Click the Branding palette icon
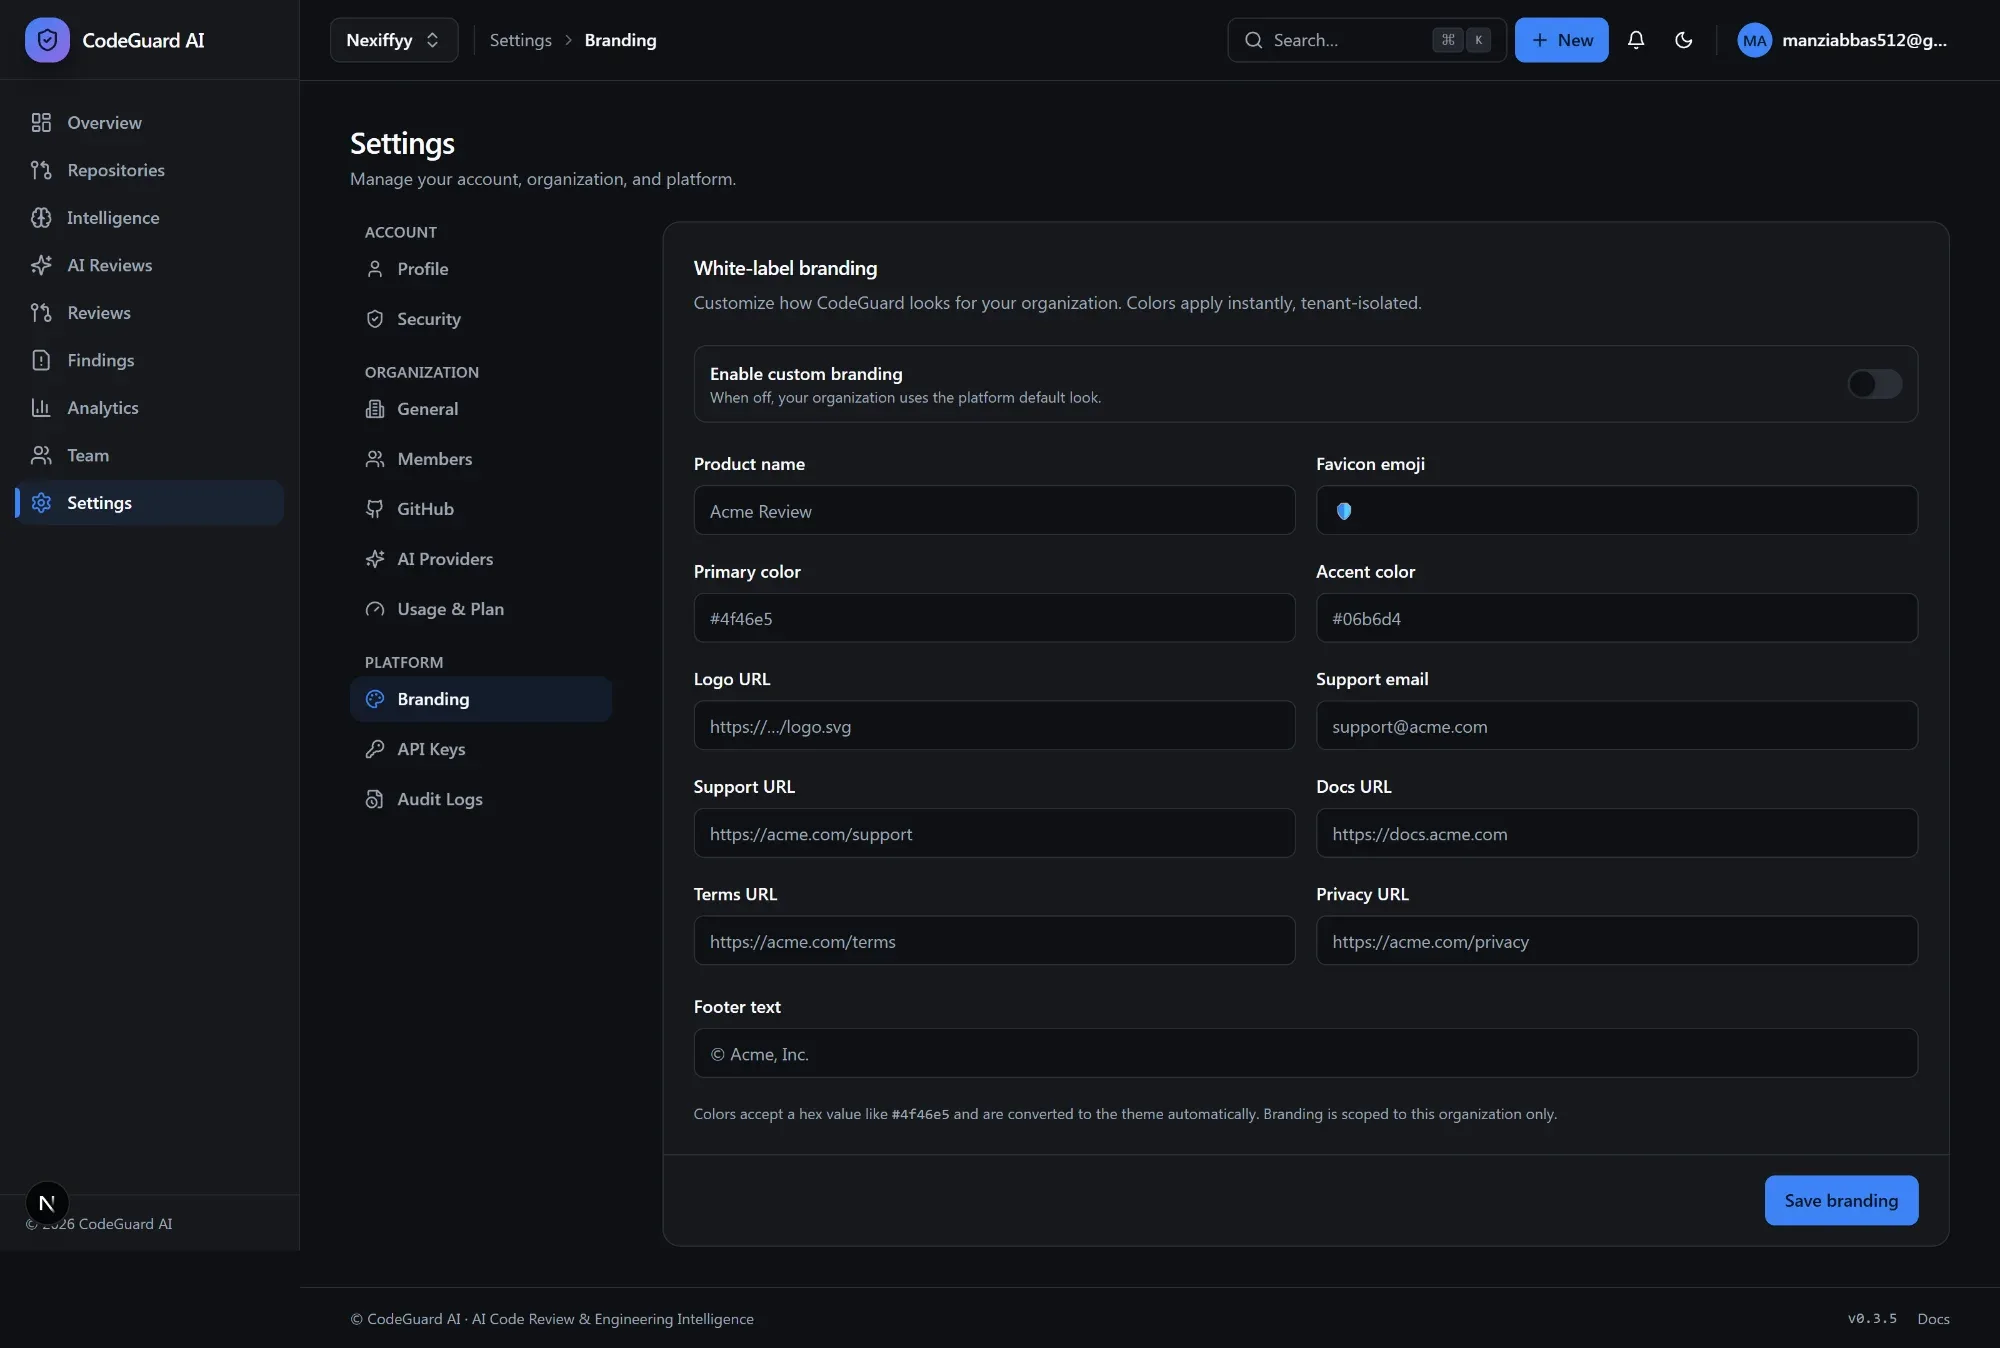Viewport: 2000px width, 1348px height. (x=375, y=699)
